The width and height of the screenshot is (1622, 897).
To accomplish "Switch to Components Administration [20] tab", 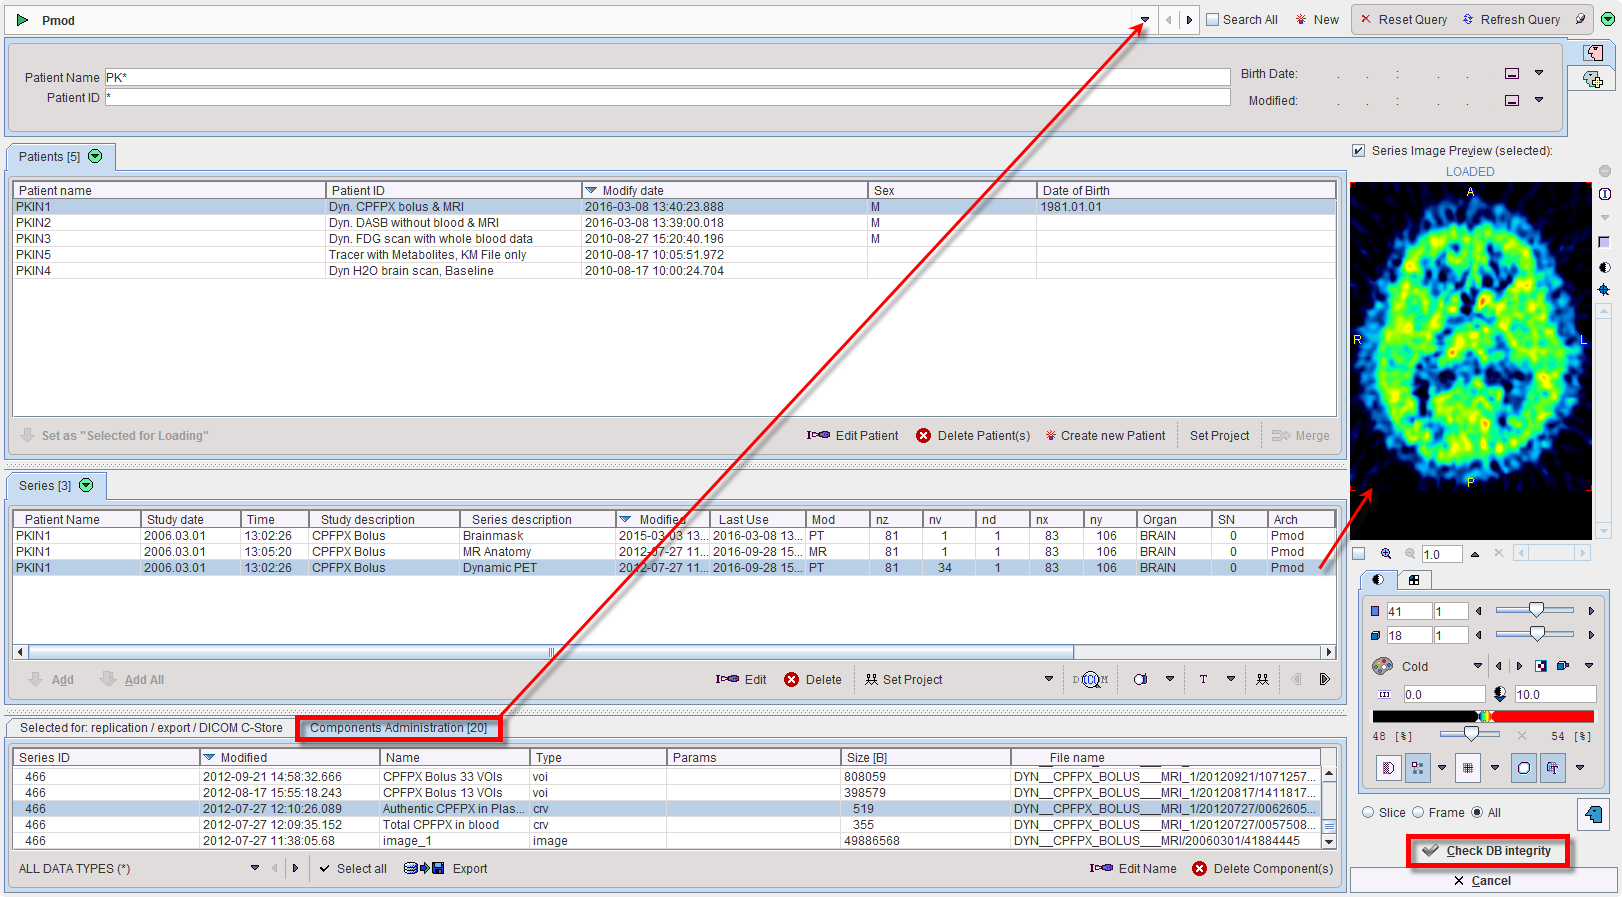I will [x=398, y=728].
